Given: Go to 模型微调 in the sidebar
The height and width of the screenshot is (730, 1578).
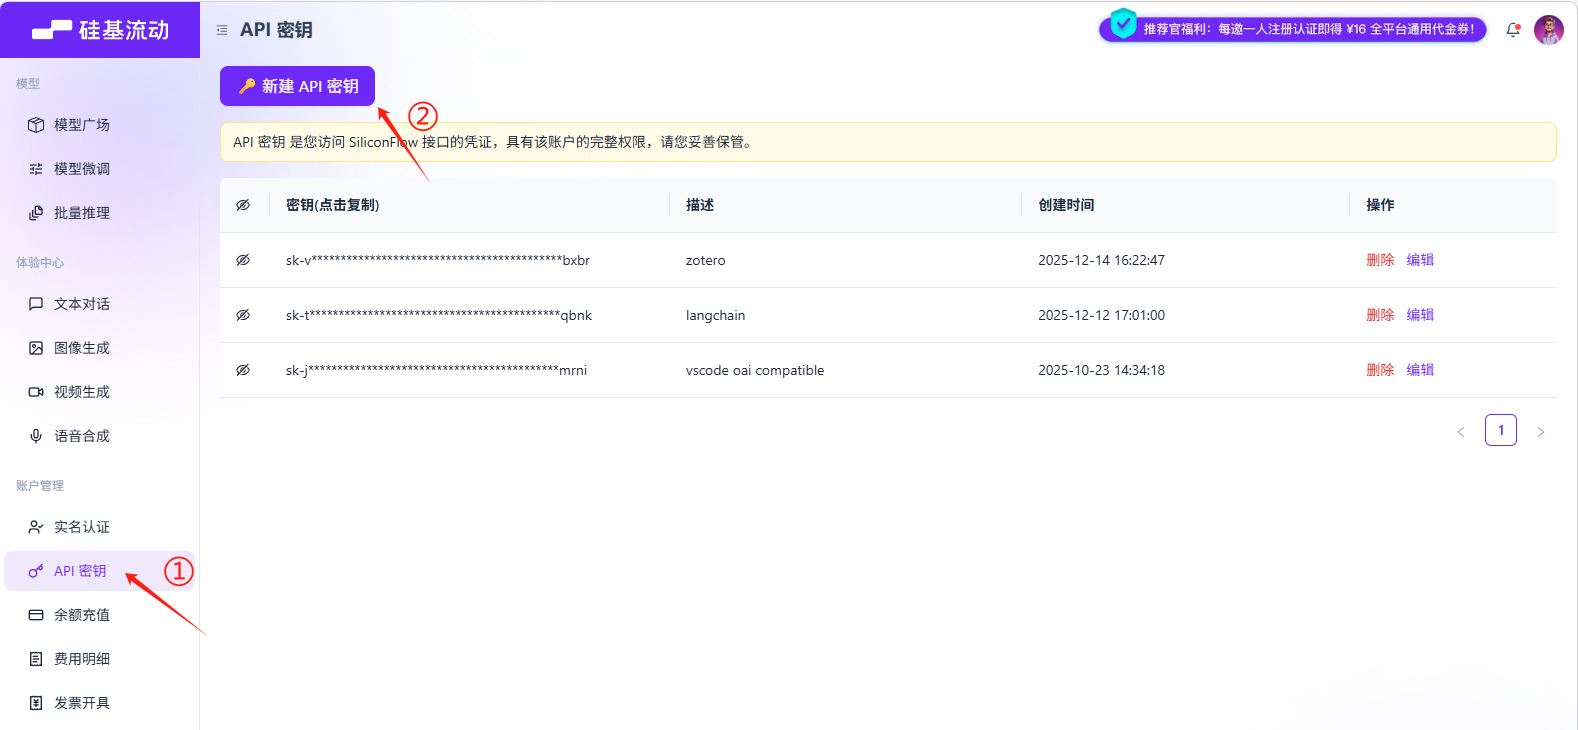Looking at the screenshot, I should 82,169.
